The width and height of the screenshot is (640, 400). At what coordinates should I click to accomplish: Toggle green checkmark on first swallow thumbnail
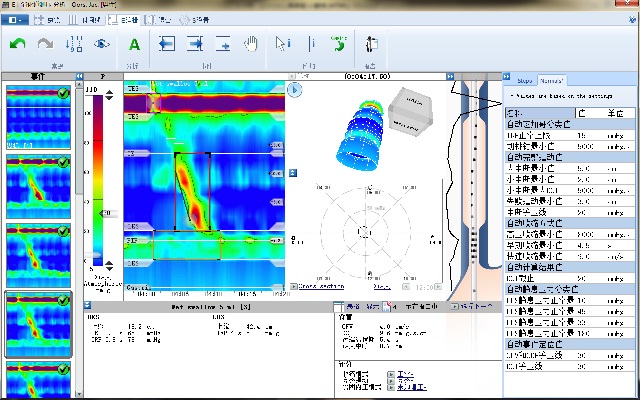pos(64,93)
